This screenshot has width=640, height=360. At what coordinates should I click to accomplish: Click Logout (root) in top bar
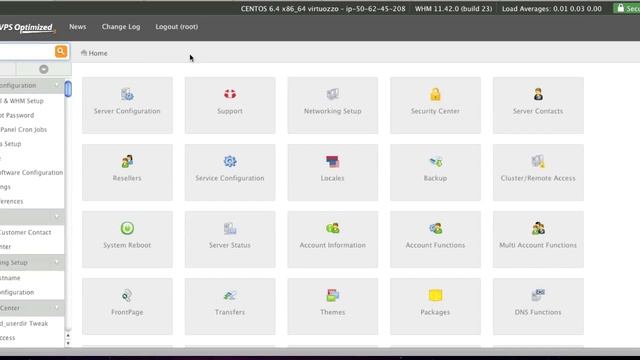point(177,27)
